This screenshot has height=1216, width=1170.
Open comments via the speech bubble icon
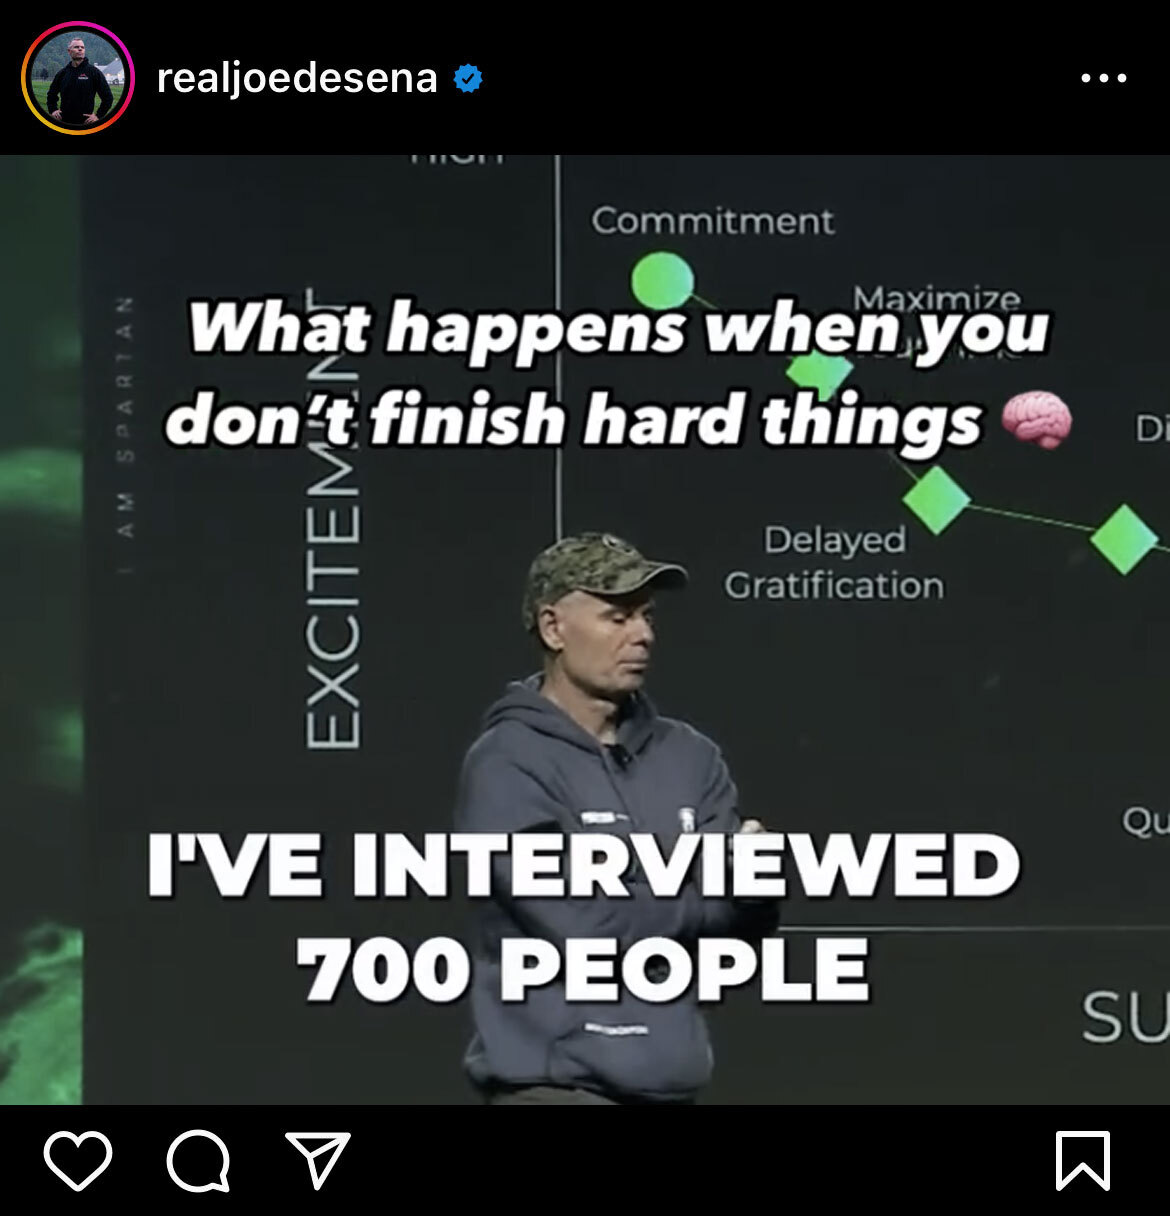(198, 1161)
